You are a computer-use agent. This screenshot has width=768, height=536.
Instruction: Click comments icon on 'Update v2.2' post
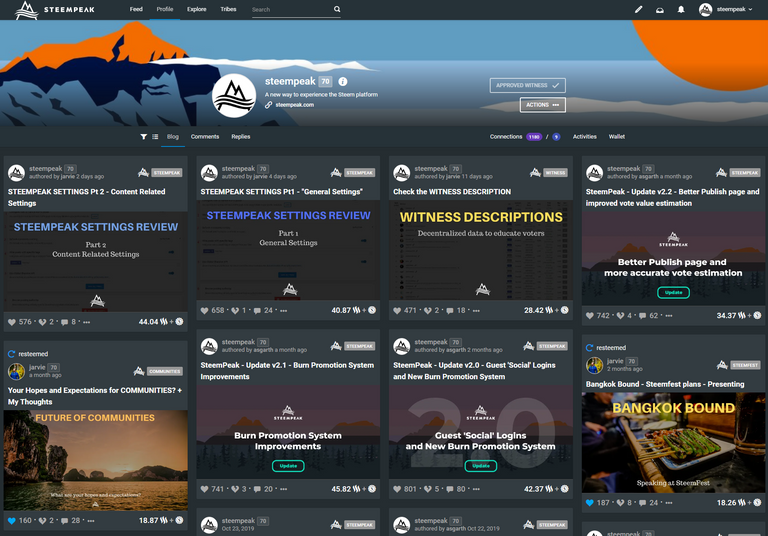coord(643,316)
